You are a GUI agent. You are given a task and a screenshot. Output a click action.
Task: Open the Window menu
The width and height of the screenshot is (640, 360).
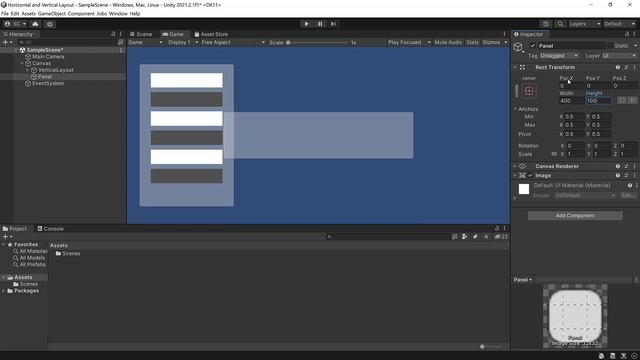118,13
